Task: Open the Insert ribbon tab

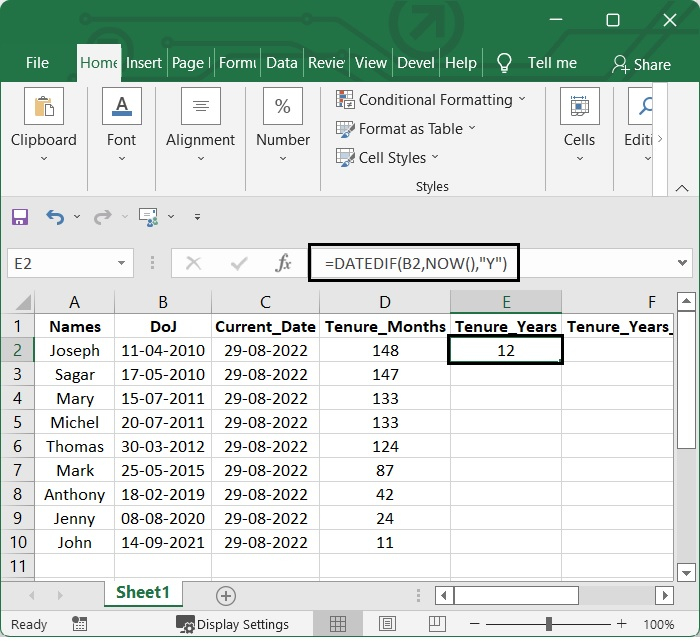Action: click(x=144, y=63)
